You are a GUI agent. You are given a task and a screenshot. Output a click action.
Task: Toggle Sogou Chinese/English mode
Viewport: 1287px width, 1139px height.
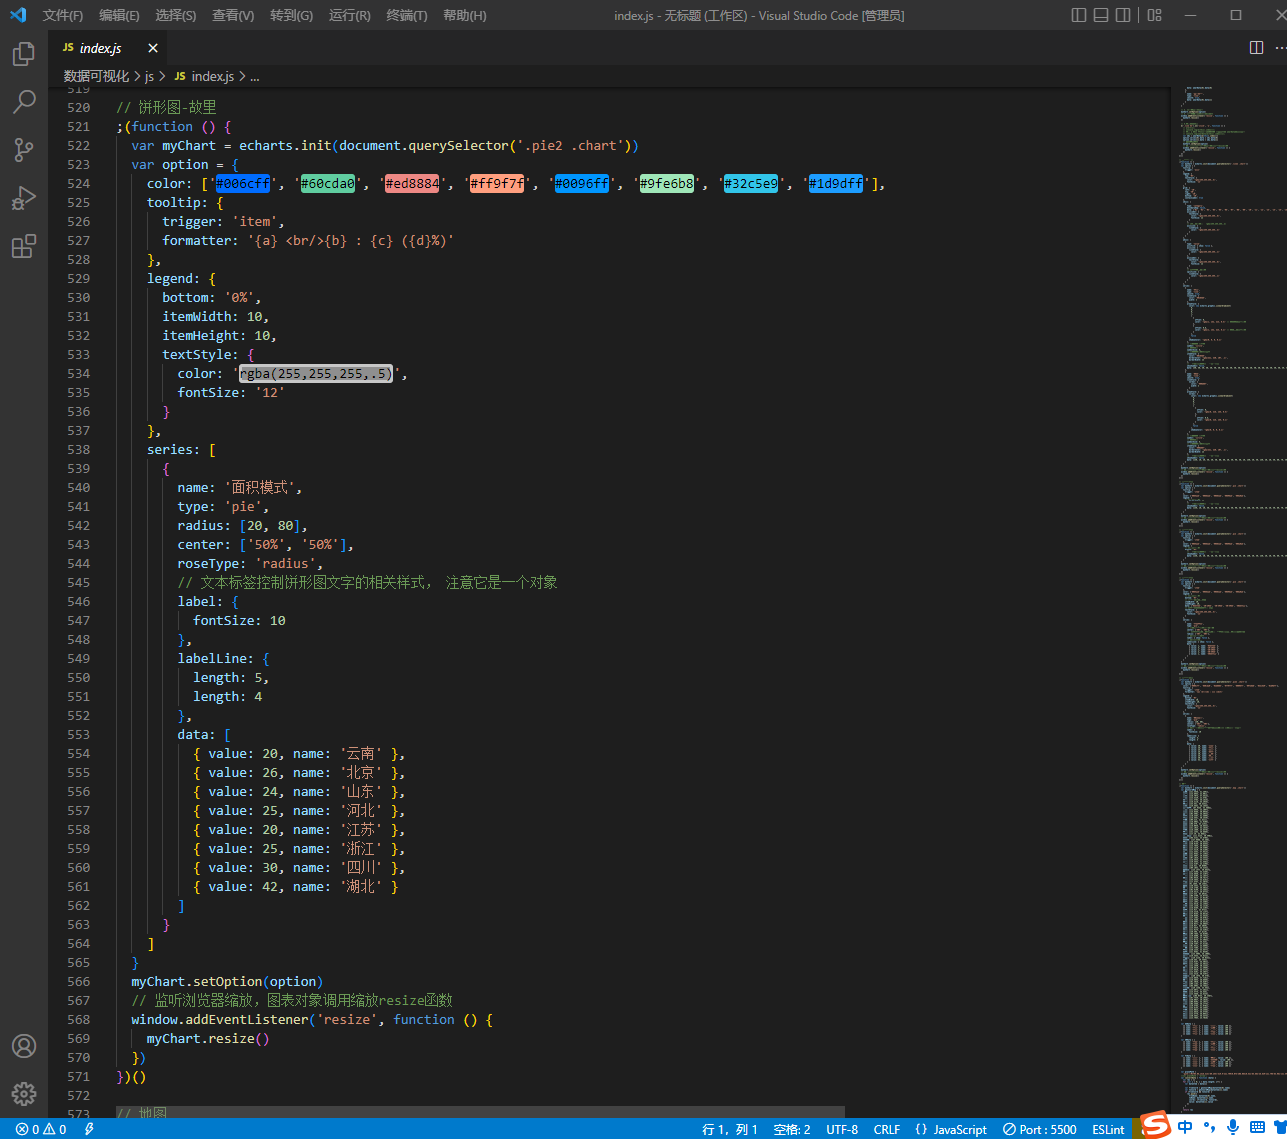click(x=1186, y=1127)
